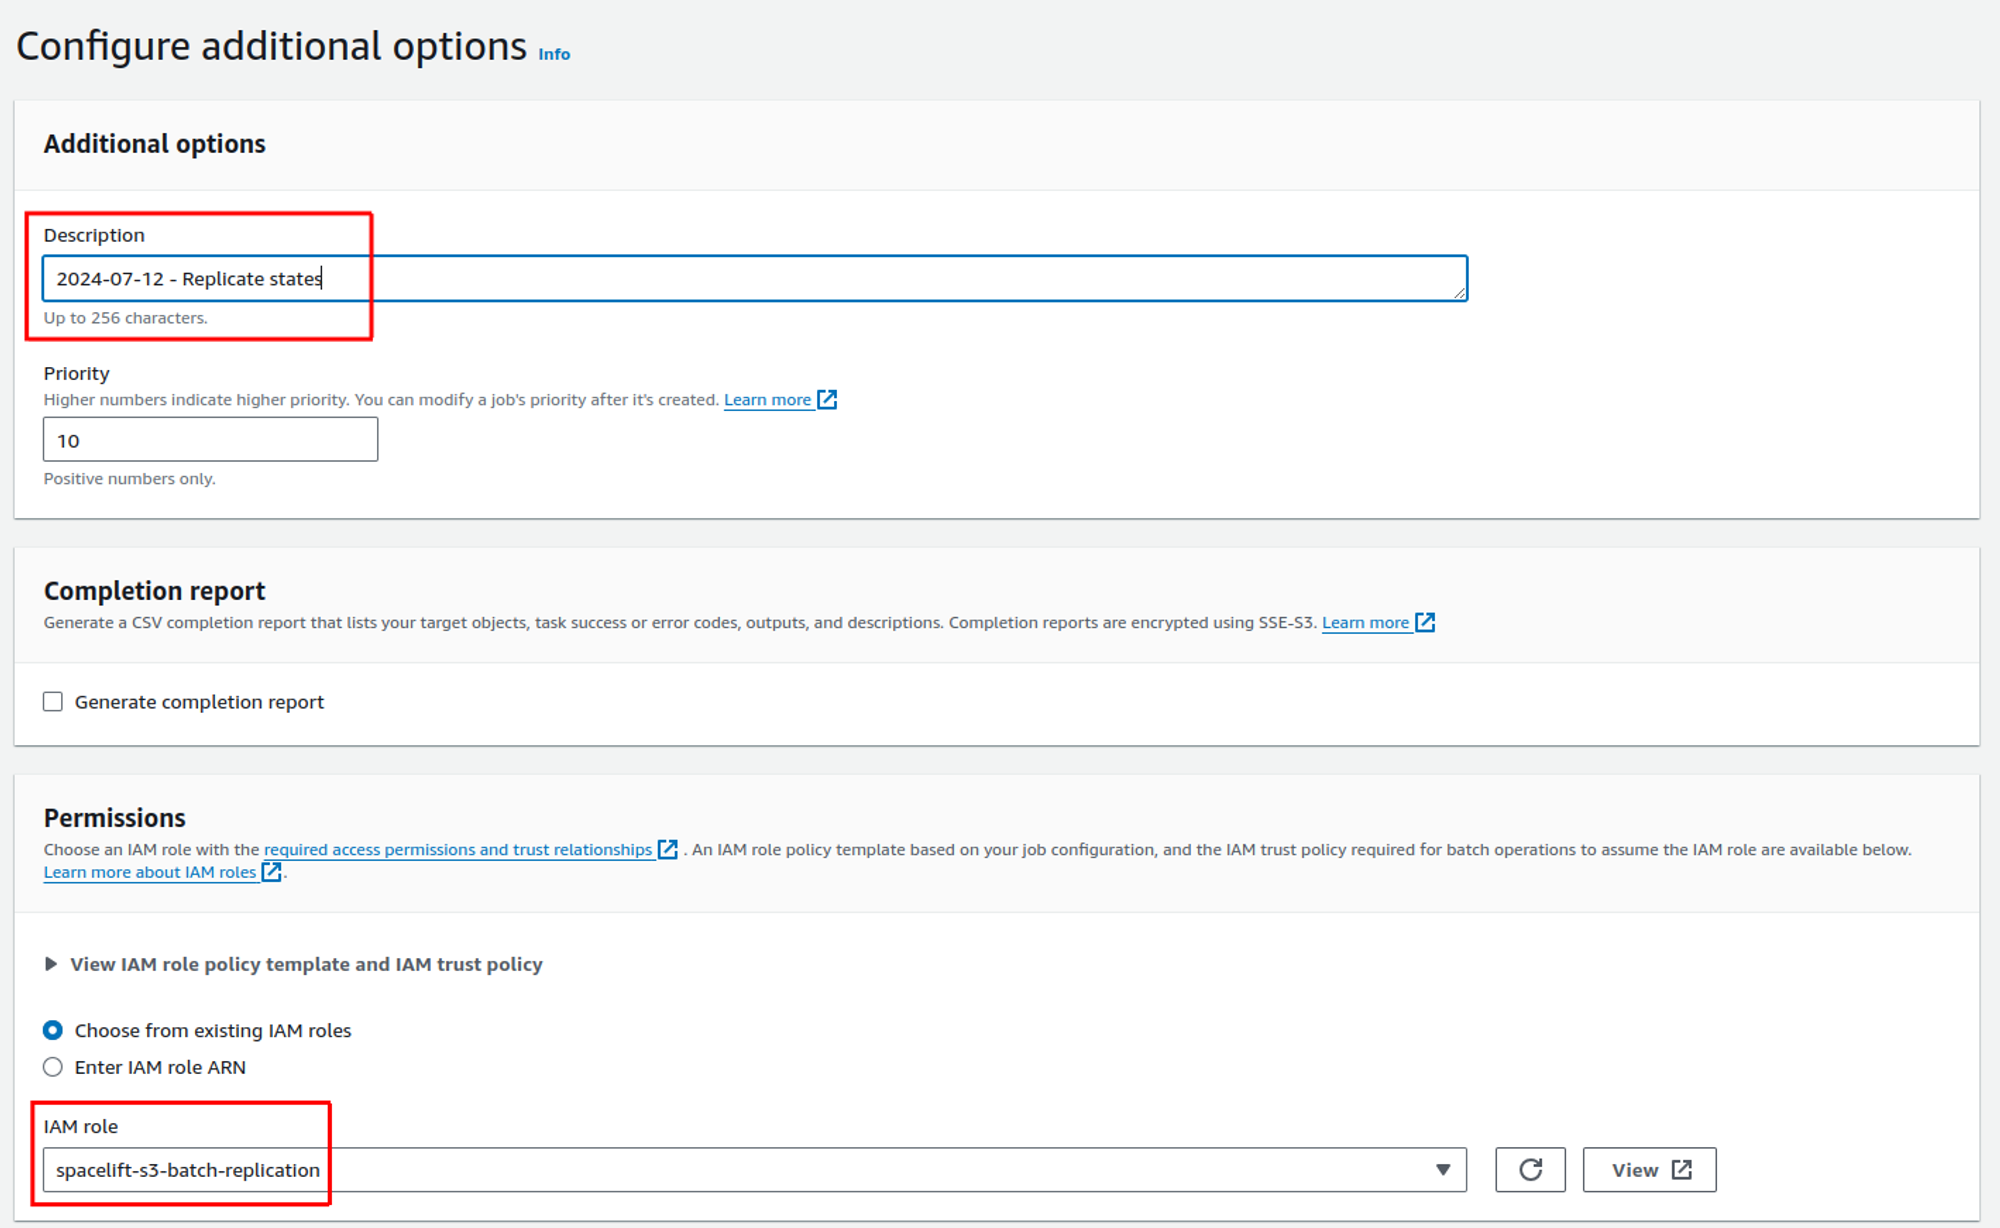Open the Learn more about IAM roles link
Image resolution: width=2000 pixels, height=1228 pixels.
[148, 872]
